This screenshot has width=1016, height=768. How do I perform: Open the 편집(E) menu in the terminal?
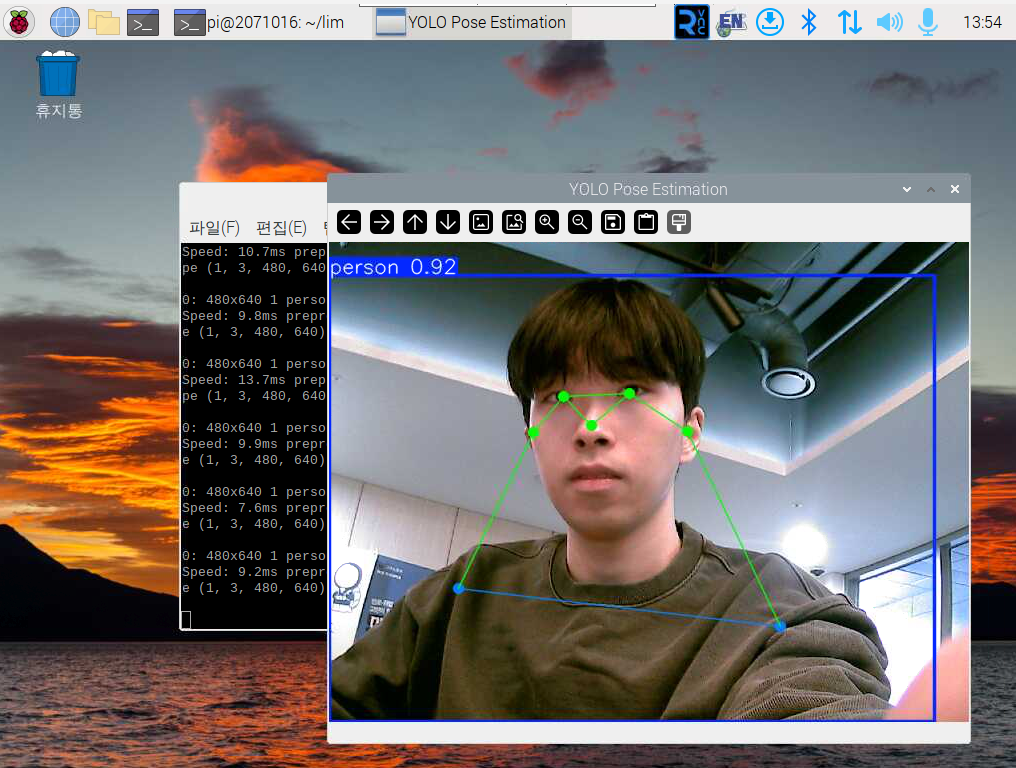point(281,227)
